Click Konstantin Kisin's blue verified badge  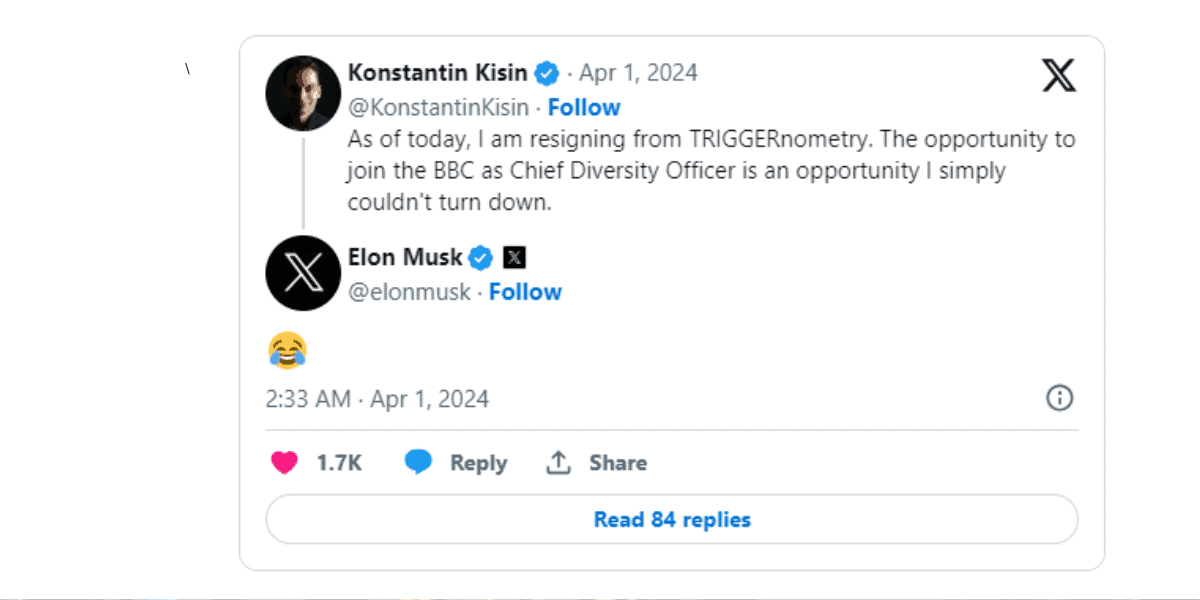pos(546,73)
